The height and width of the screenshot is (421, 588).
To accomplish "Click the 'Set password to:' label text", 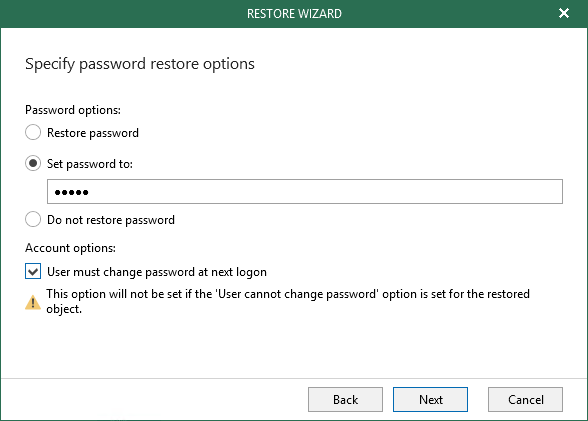I will click(90, 164).
